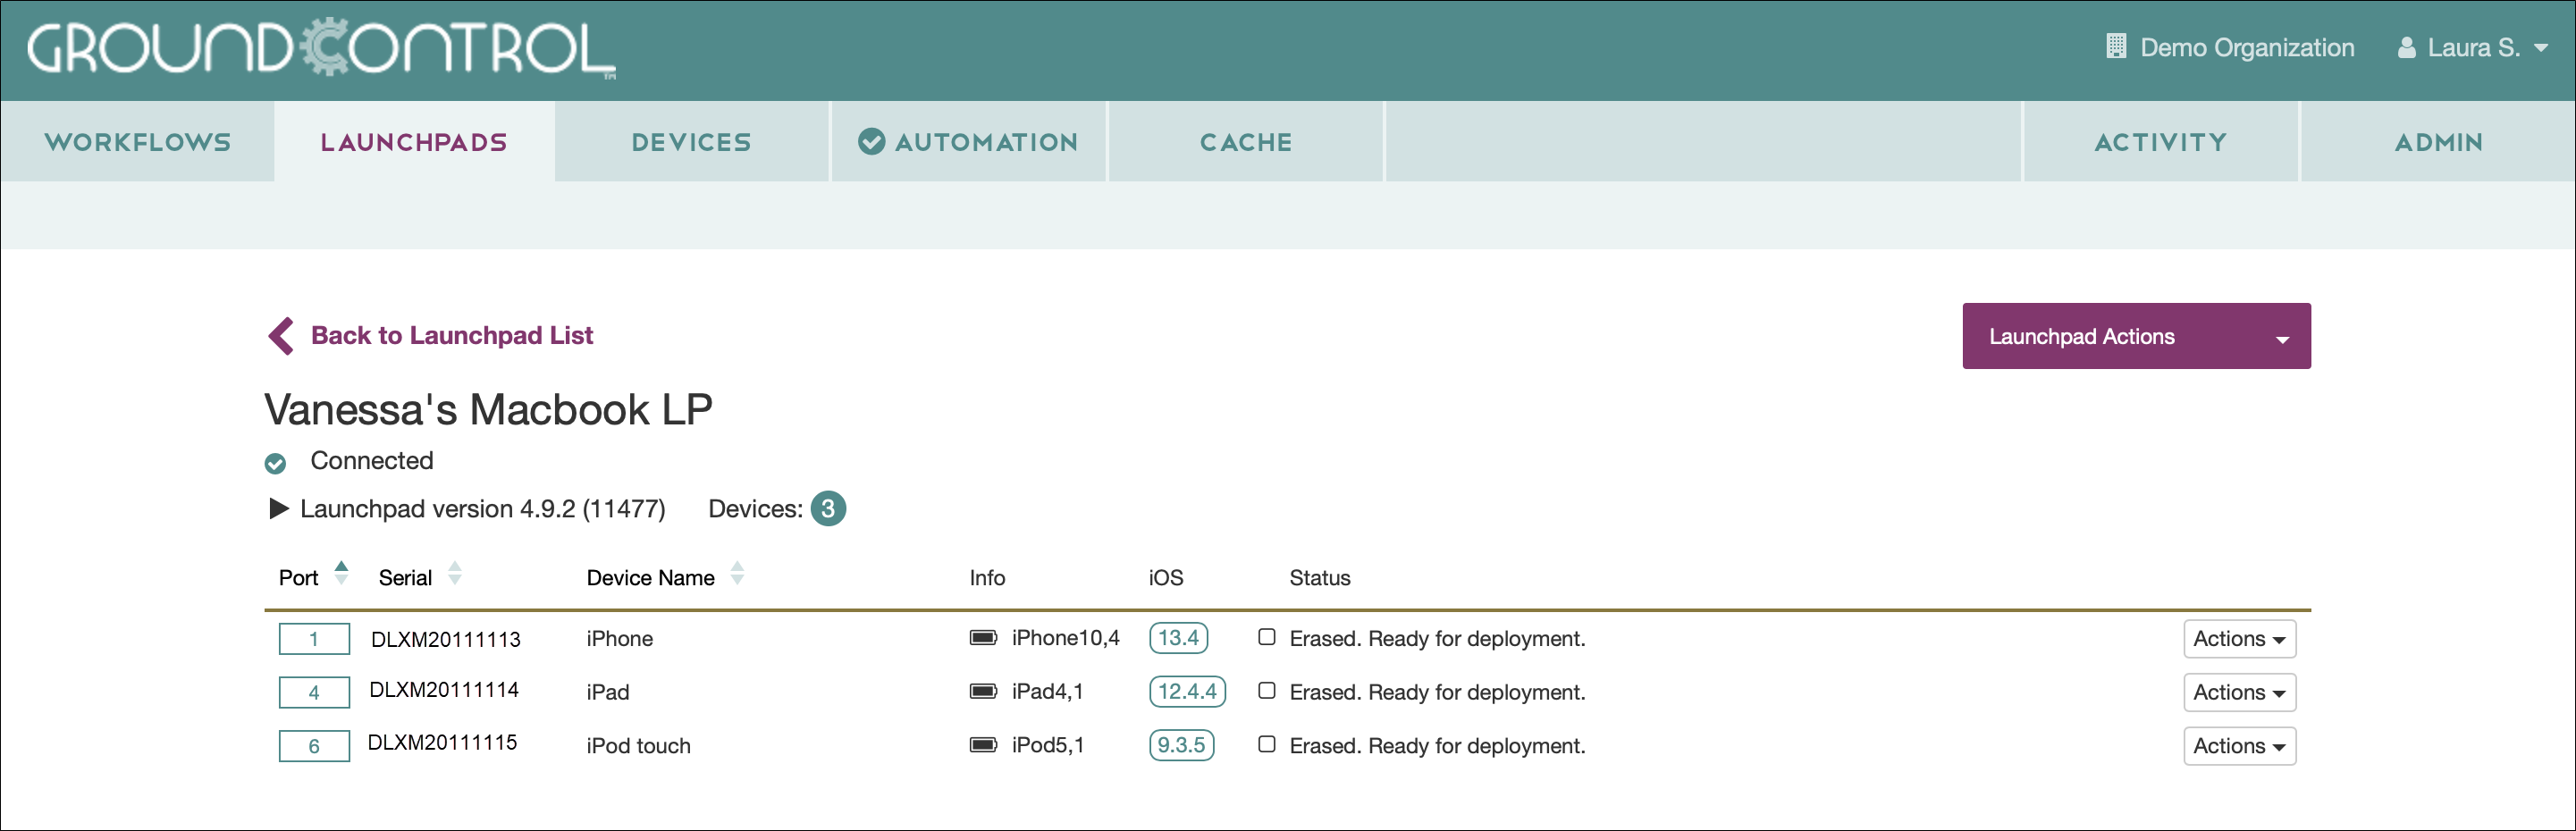Switch to the Automation tab
The image size is (2576, 831).
click(969, 142)
